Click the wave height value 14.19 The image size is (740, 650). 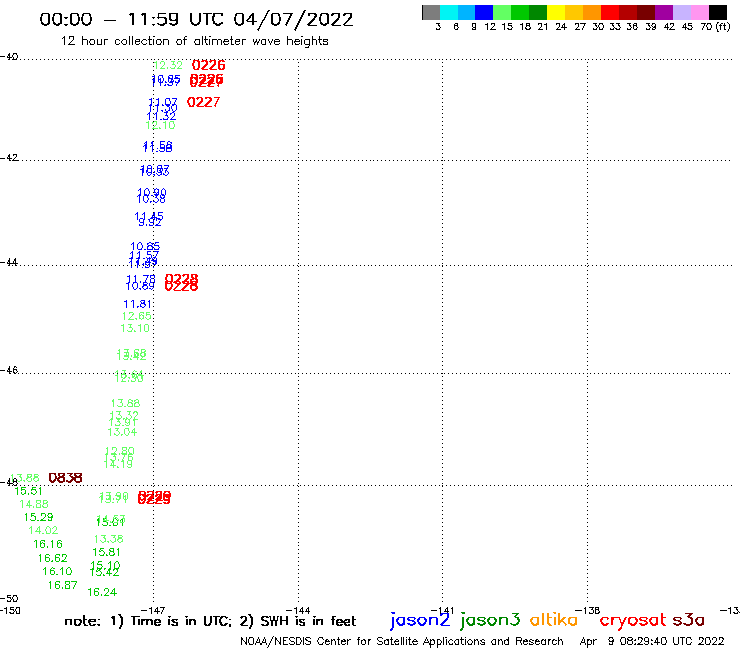click(x=118, y=464)
